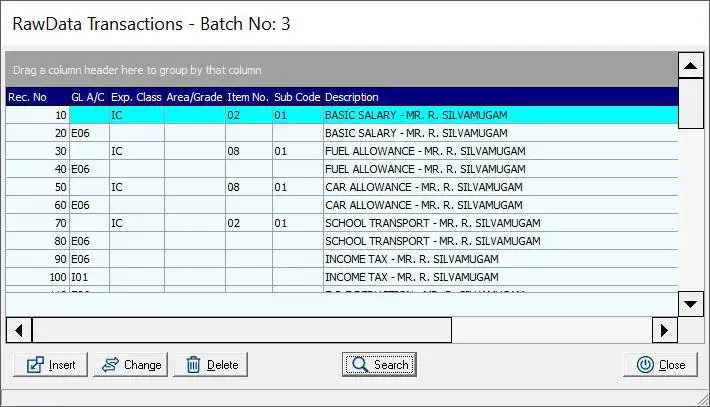Screen dimensions: 710x407
Task: Click I01 in record 100 row
Action: (x=89, y=277)
